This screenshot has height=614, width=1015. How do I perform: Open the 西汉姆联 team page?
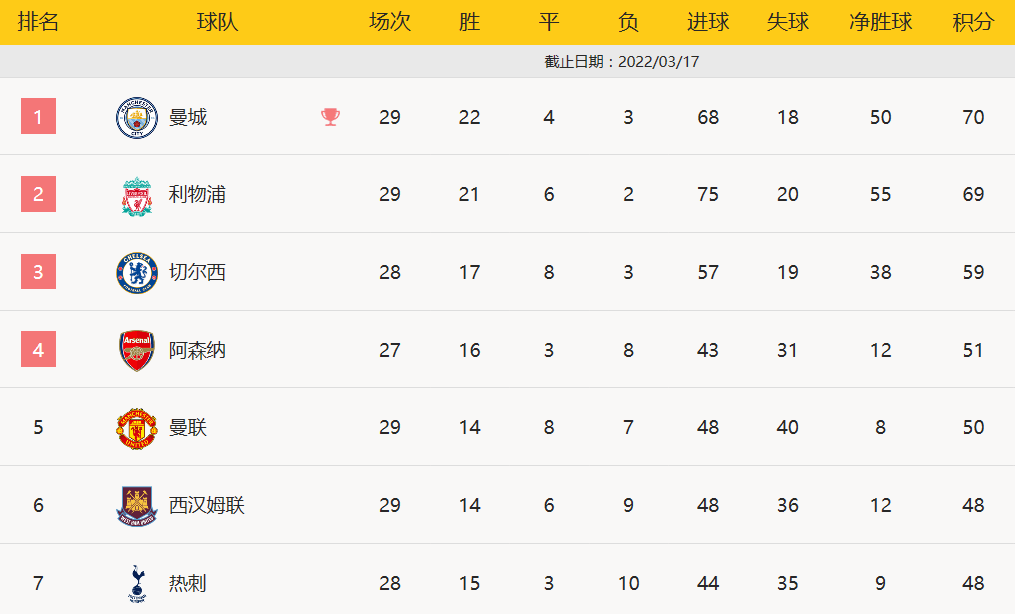click(x=206, y=505)
